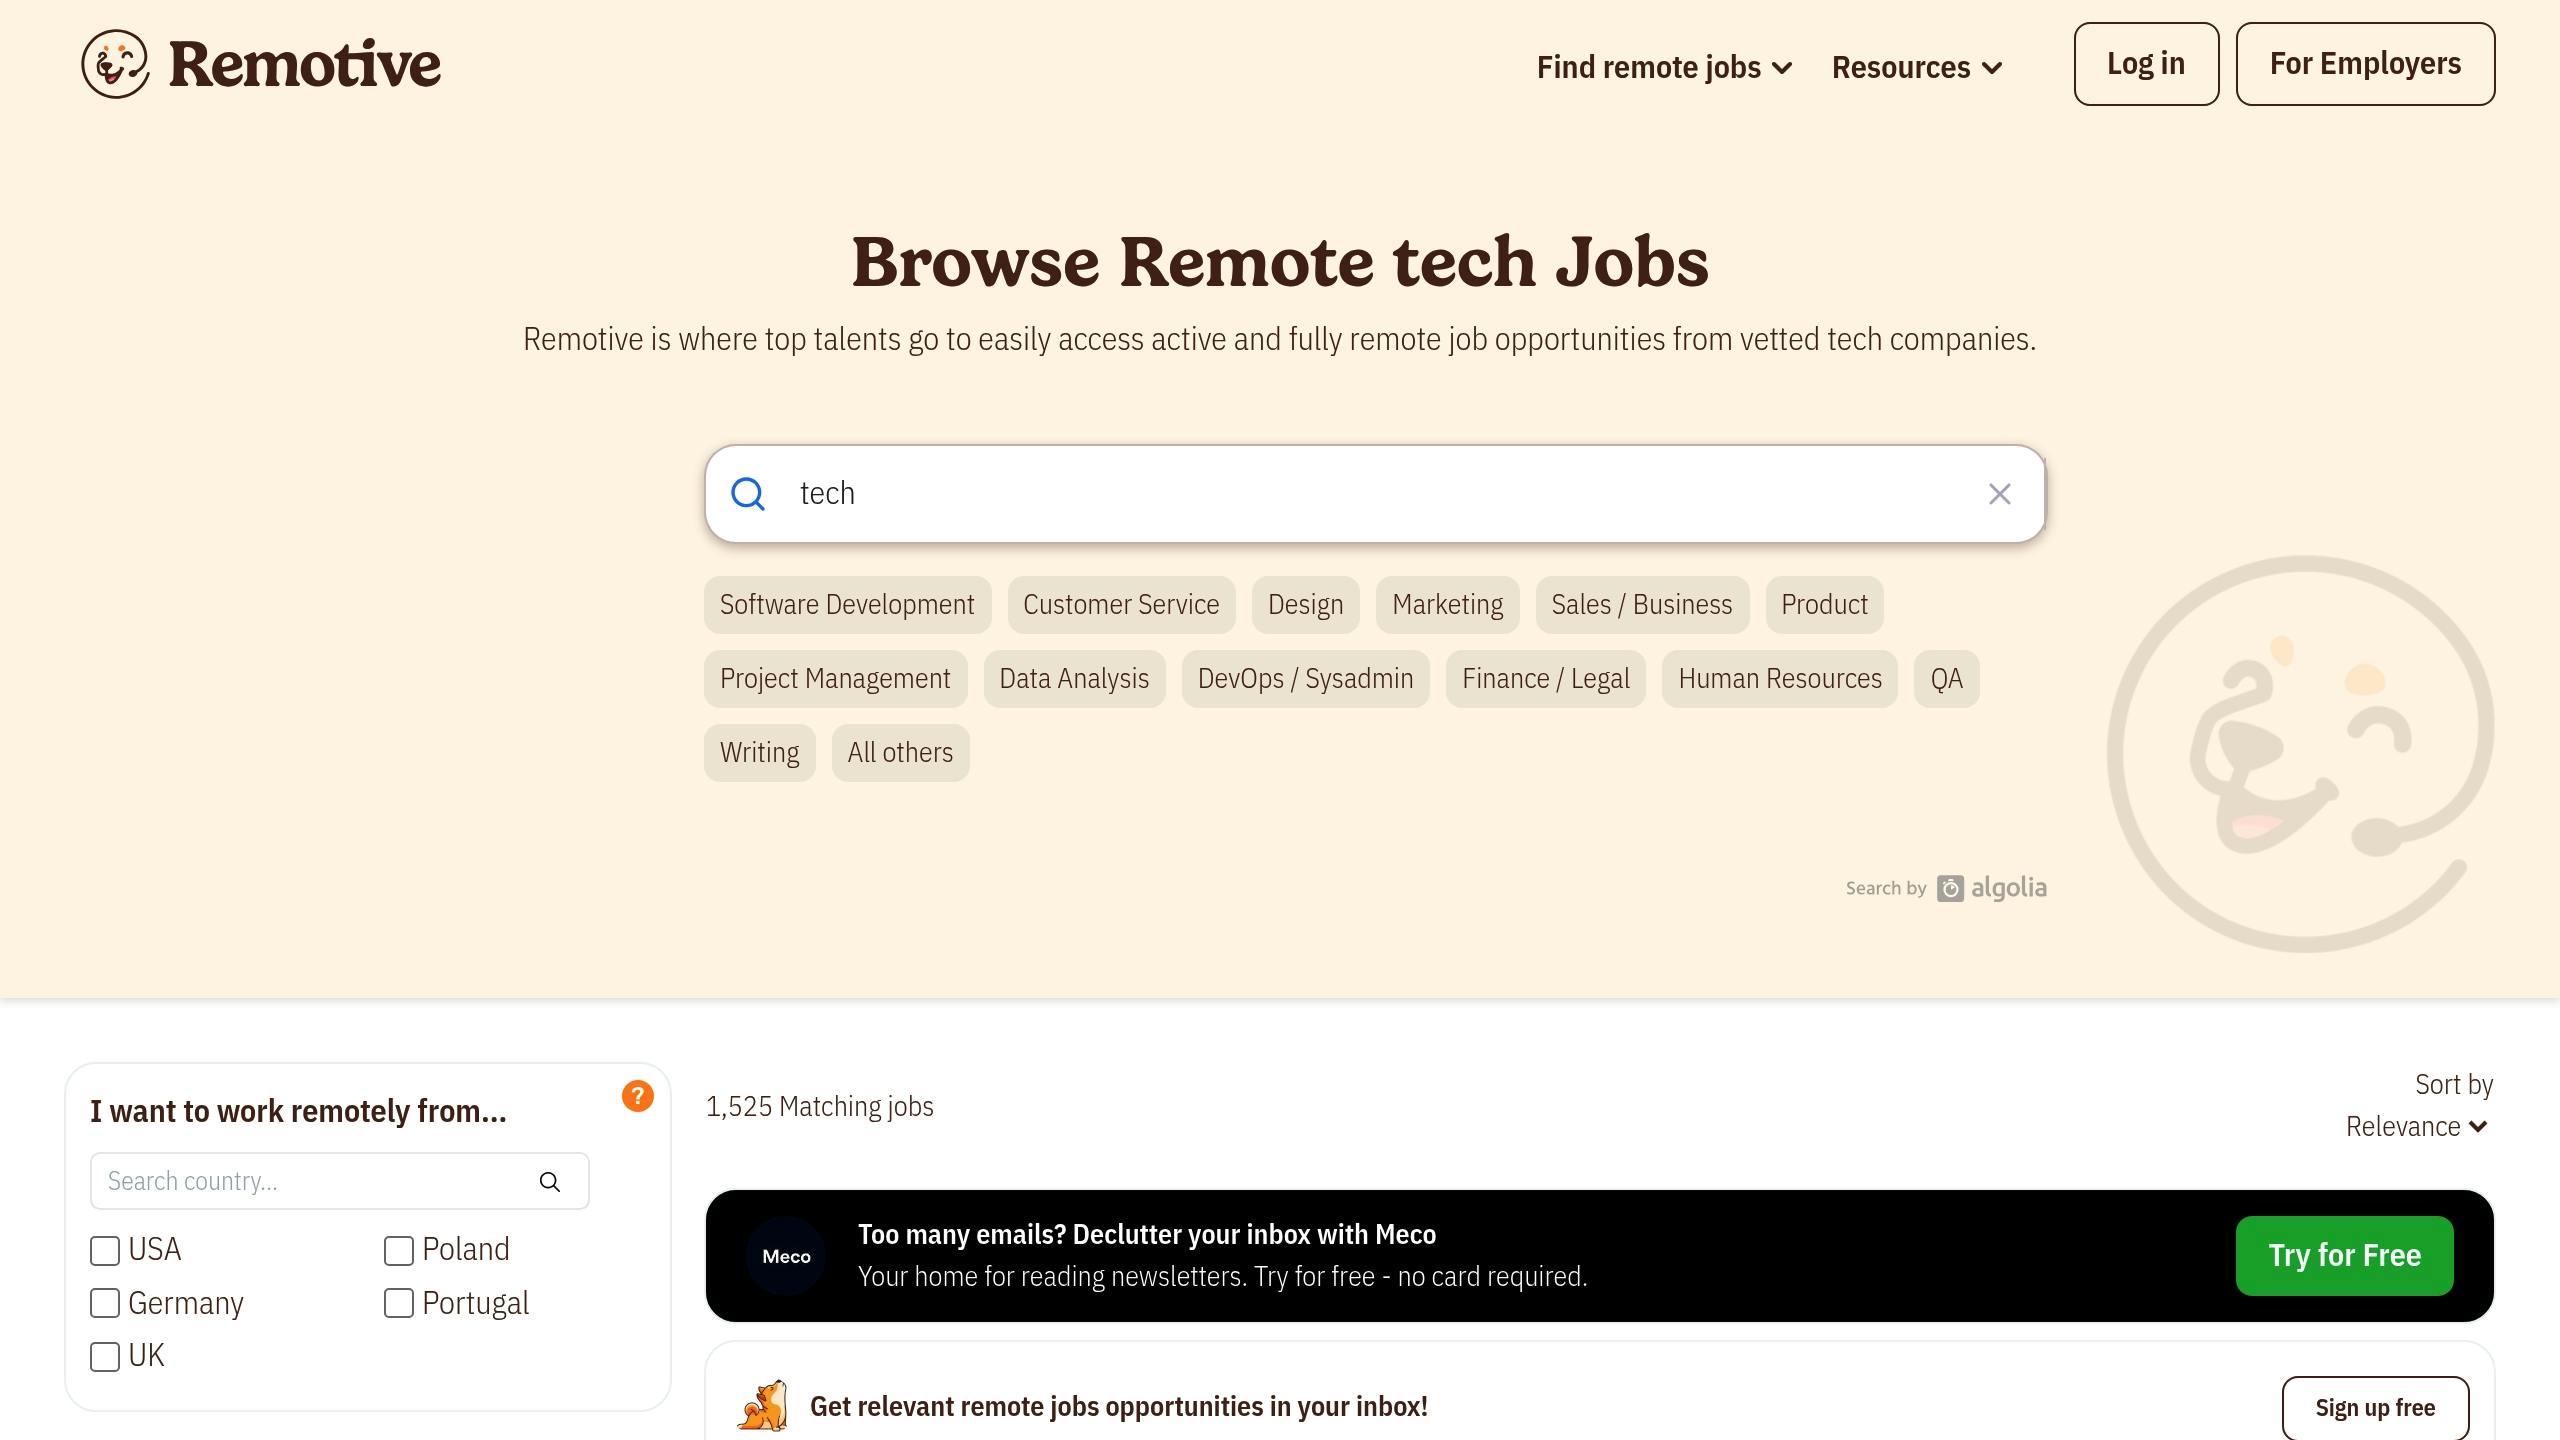
Task: Click the Remotive fox mascot icon
Action: (113, 63)
